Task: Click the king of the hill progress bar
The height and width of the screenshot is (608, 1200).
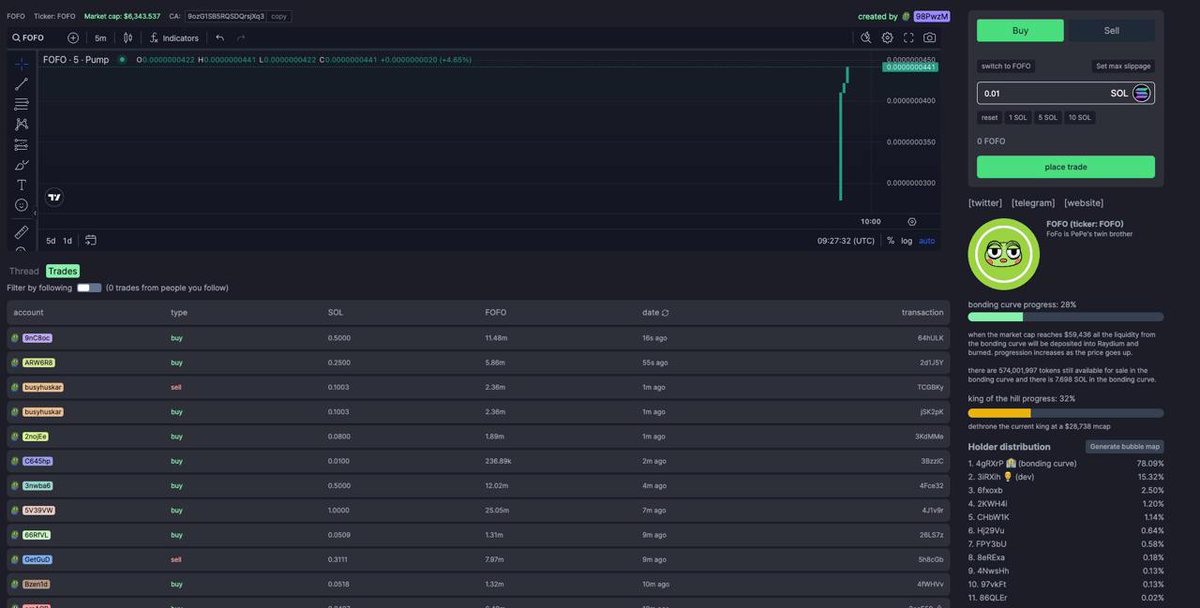Action: click(x=1066, y=413)
